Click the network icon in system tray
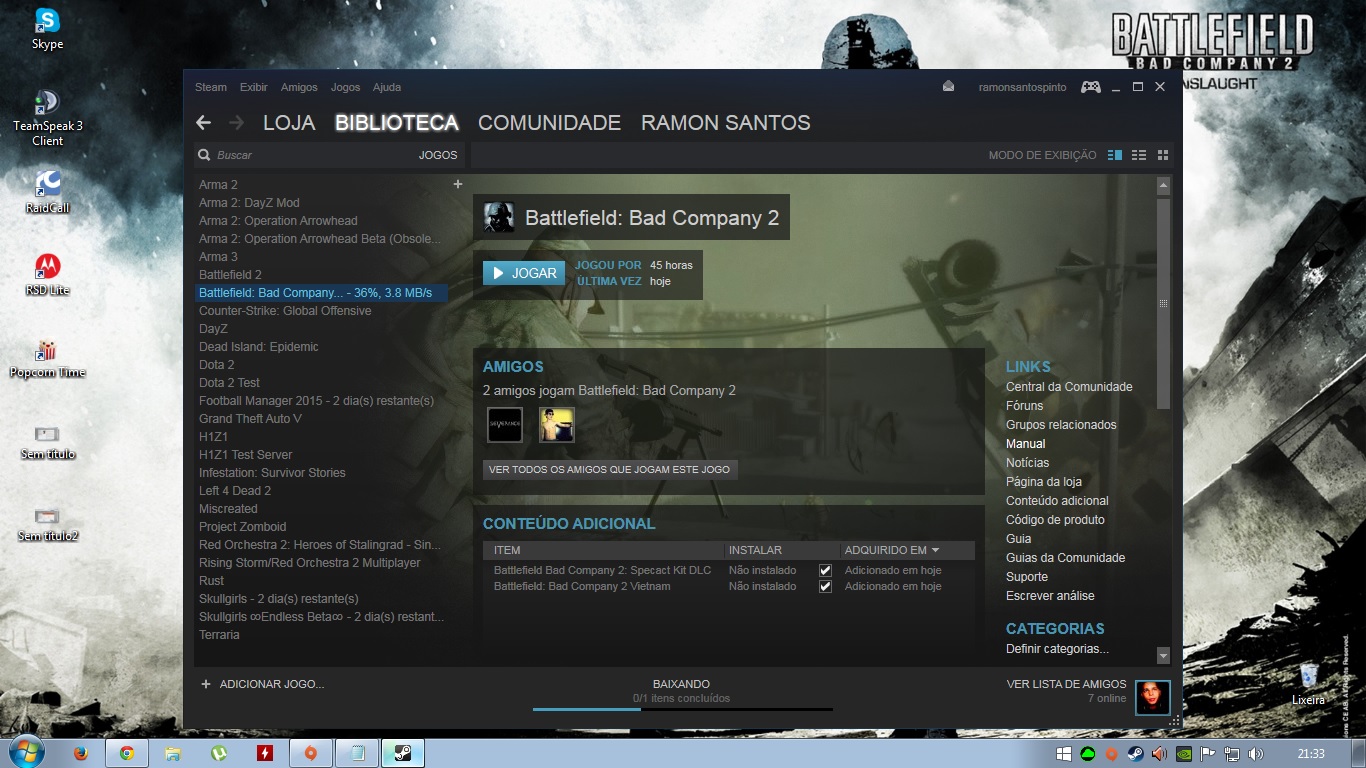The image size is (1366, 768). [x=1232, y=753]
